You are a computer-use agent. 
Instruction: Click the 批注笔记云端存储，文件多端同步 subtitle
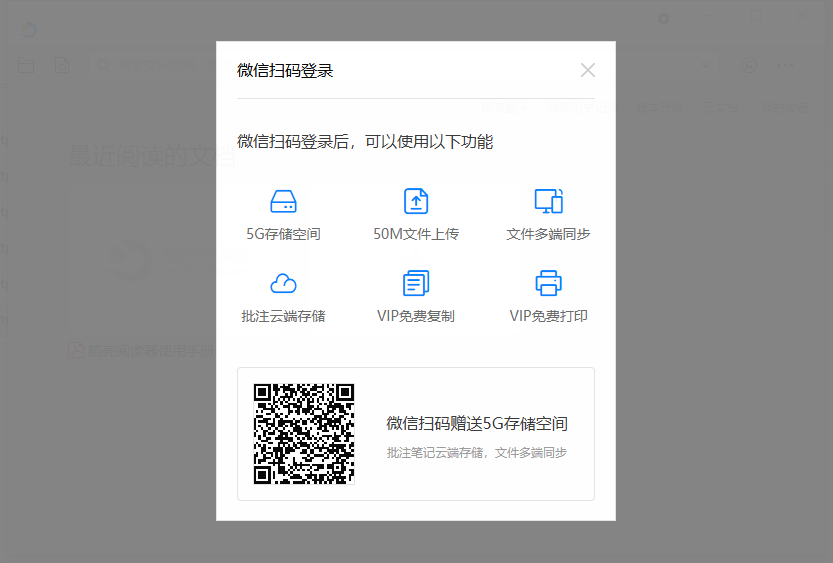[477, 453]
